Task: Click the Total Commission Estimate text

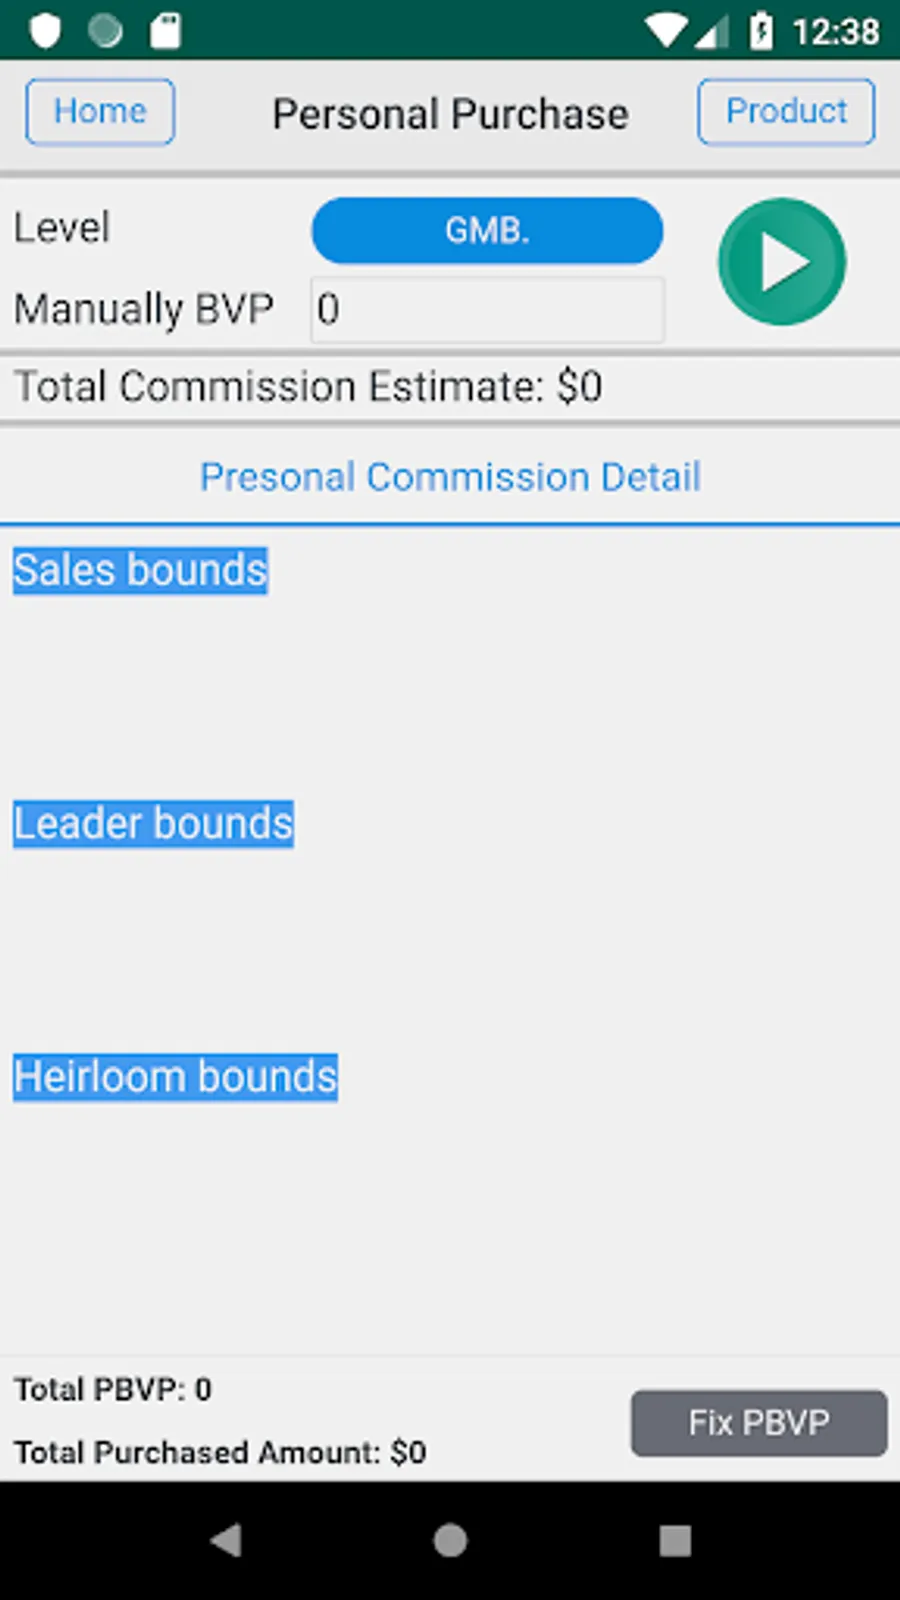Action: pyautogui.click(x=308, y=387)
